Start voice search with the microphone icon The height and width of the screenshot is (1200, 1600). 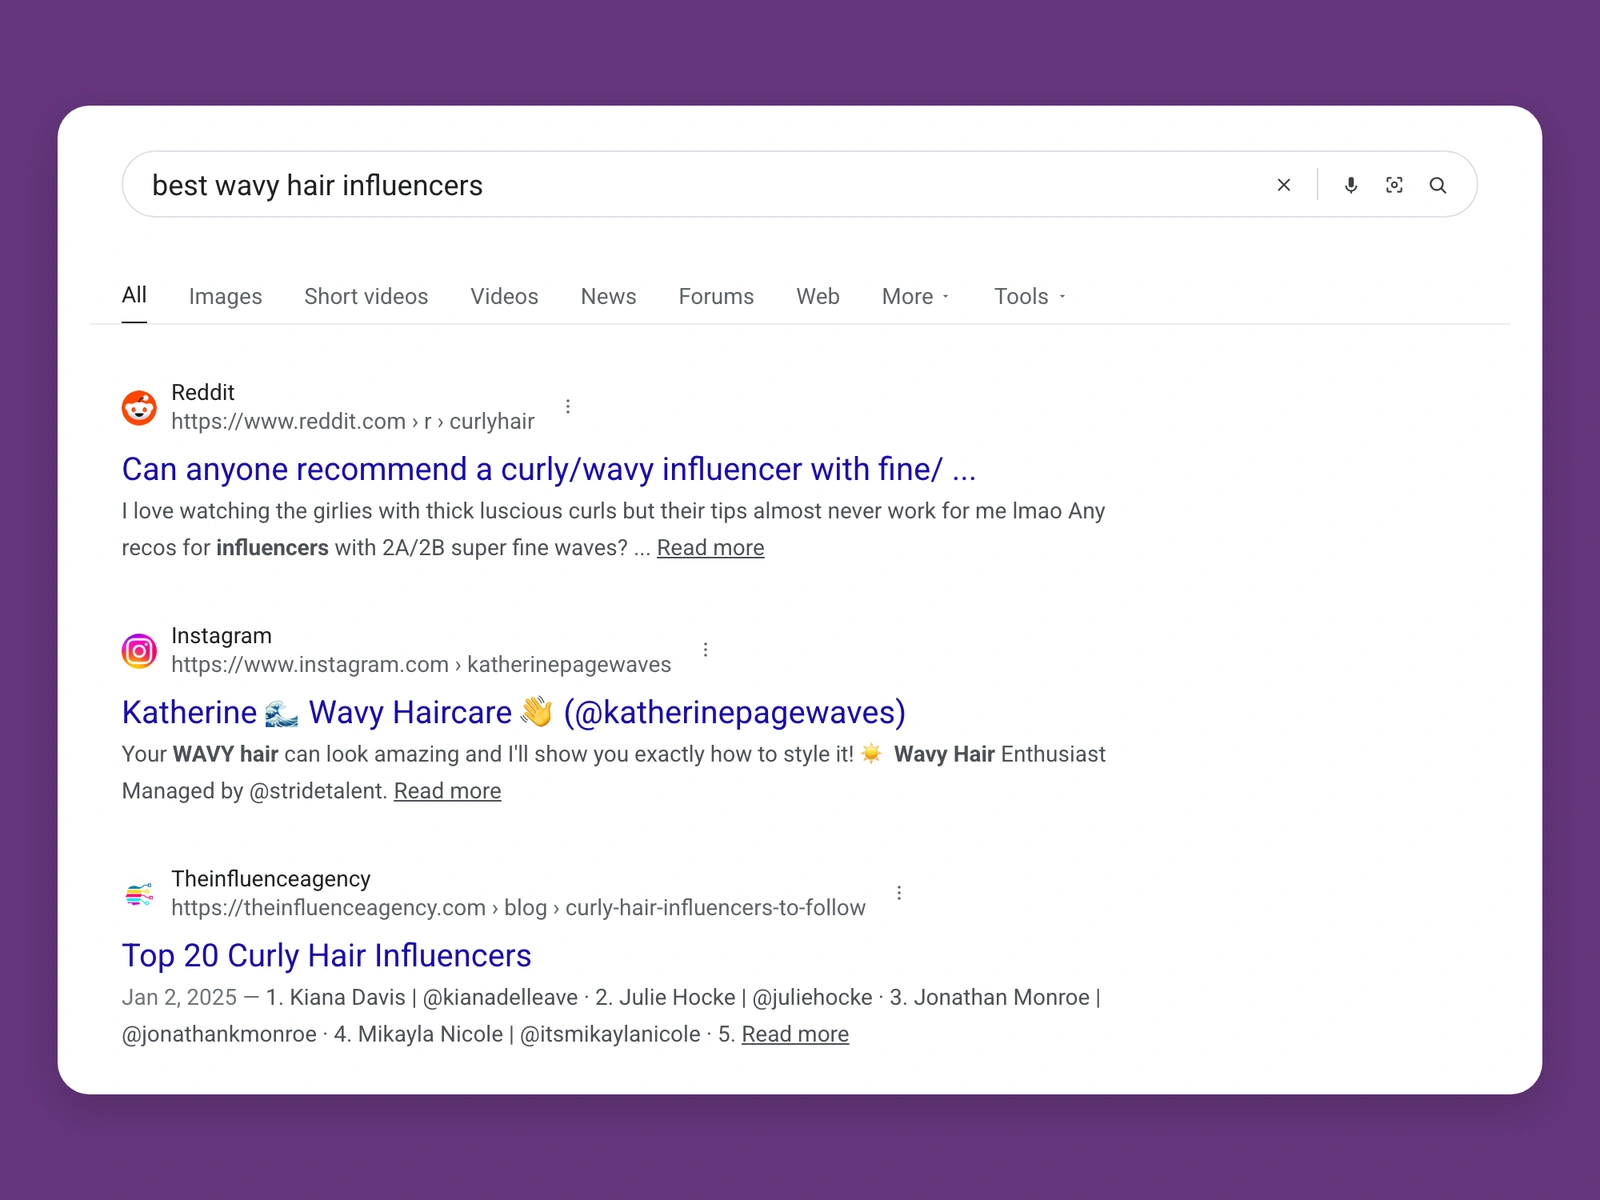[1351, 185]
